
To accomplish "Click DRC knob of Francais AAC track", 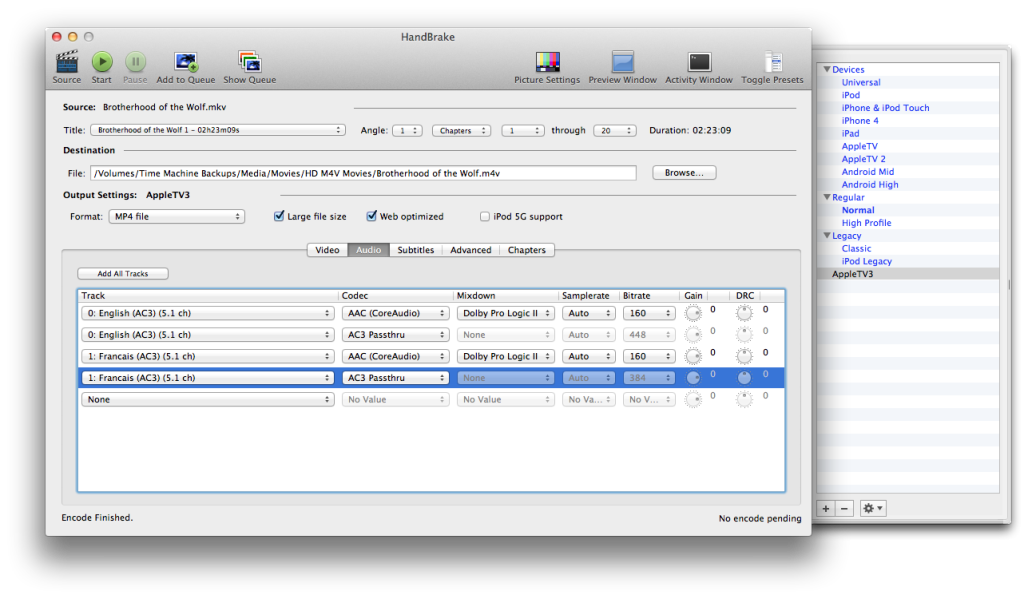I will (744, 357).
